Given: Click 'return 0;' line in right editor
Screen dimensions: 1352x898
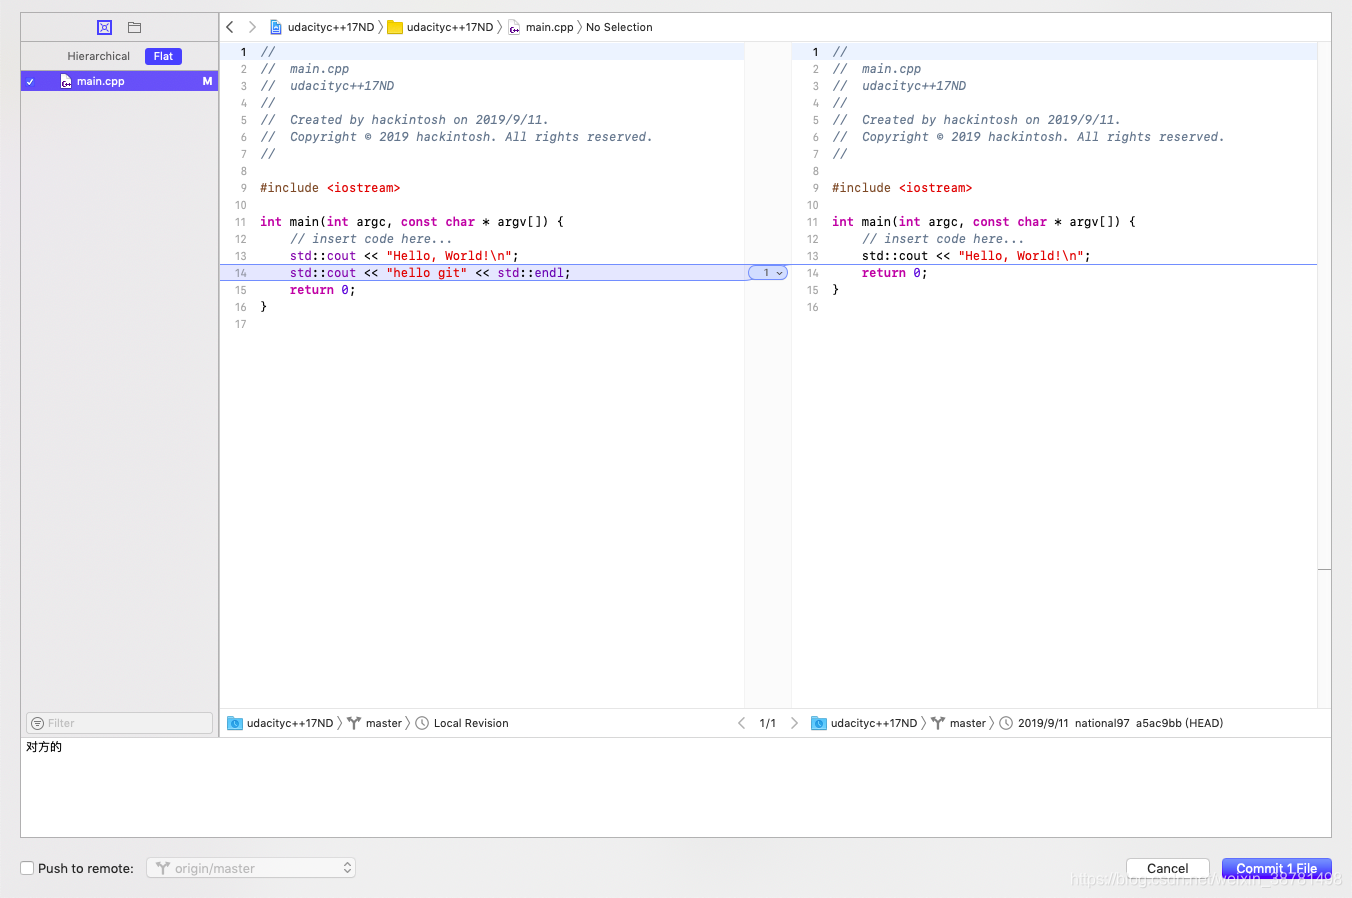Looking at the screenshot, I should point(895,273).
